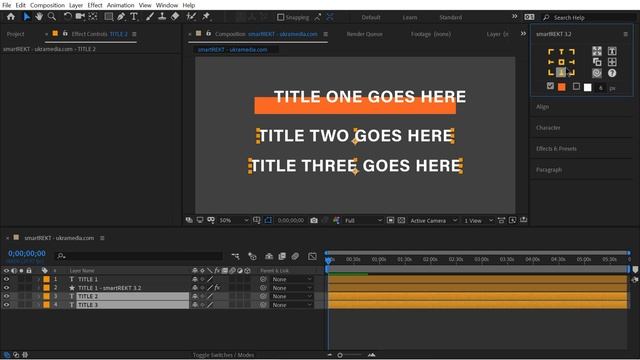This screenshot has height=360, width=640.
Task: Open Active Camera dropdown
Action: tap(433, 220)
